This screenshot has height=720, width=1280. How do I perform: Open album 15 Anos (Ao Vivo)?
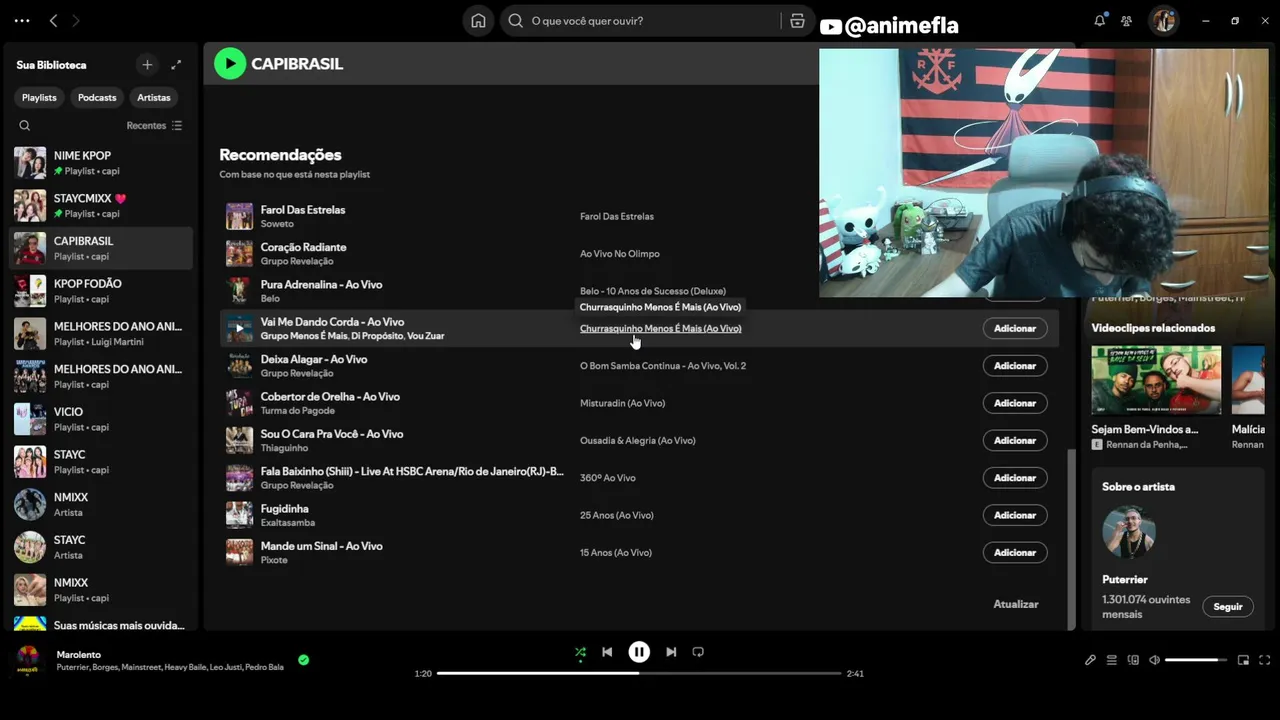point(617,552)
